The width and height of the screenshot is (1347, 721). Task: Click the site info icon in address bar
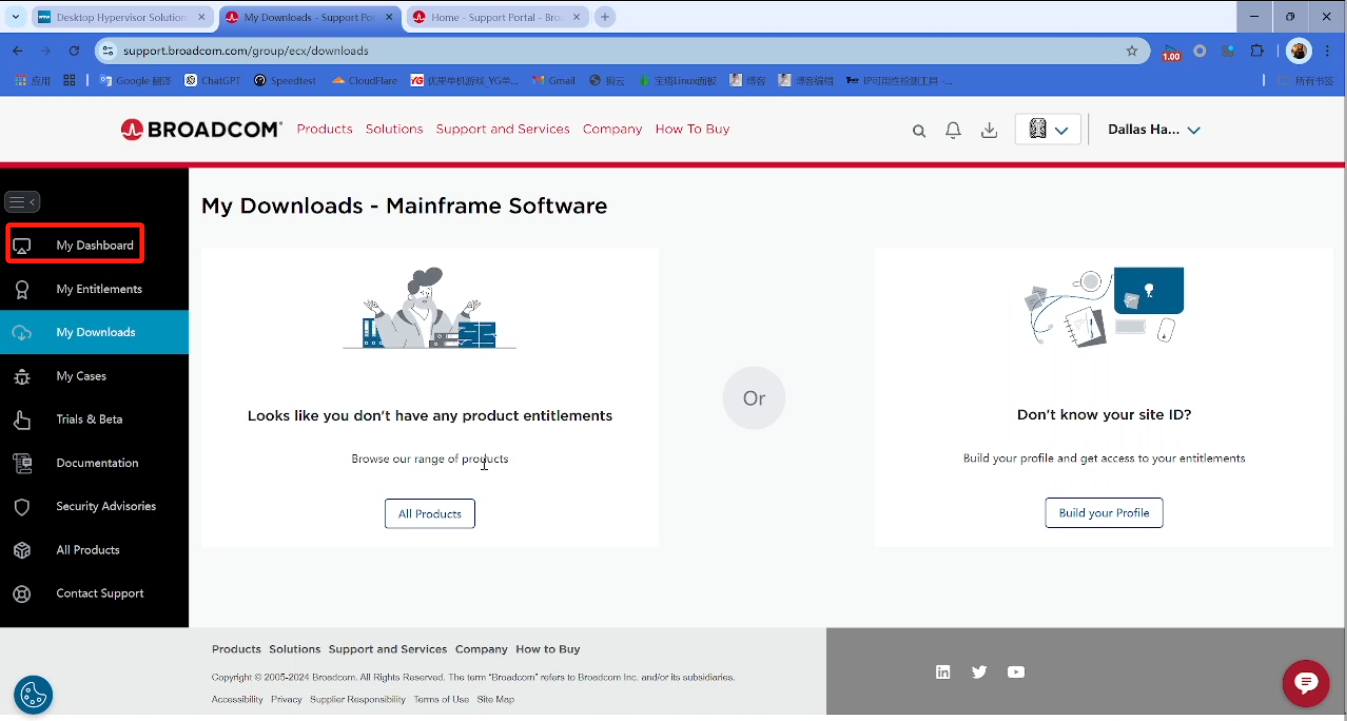108,50
